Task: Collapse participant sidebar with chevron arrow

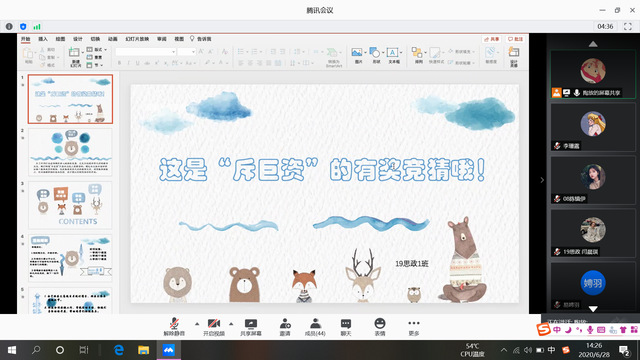Action: pos(542,180)
